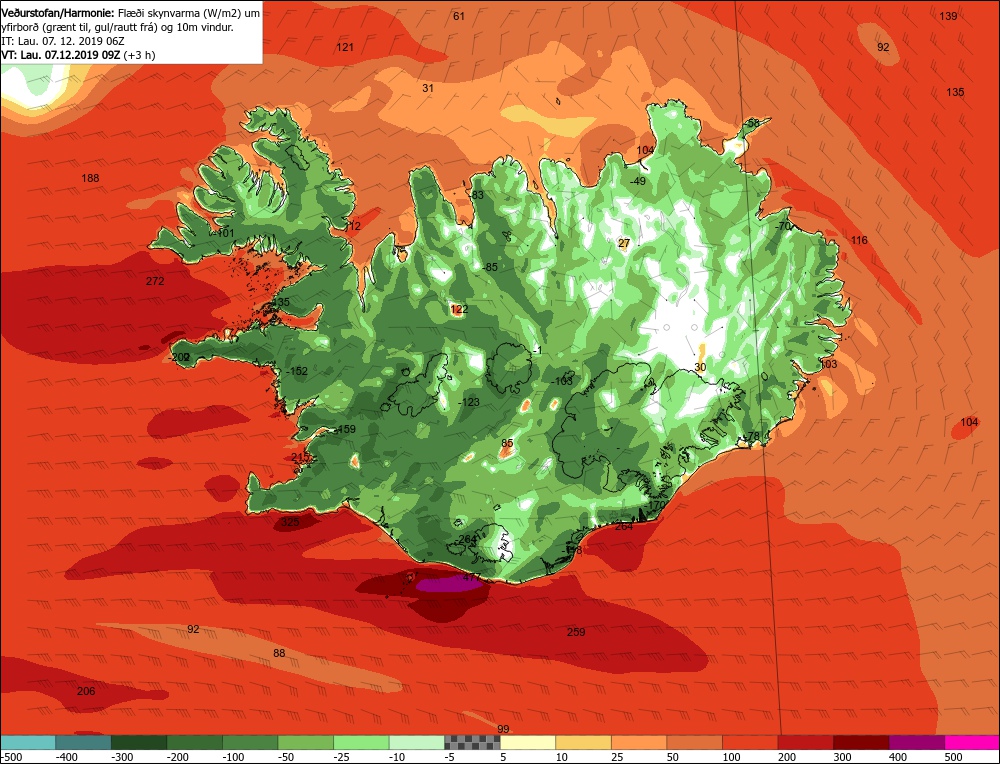The width and height of the screenshot is (1000, 764).
Task: Click the map value '121'
Action: [x=345, y=47]
